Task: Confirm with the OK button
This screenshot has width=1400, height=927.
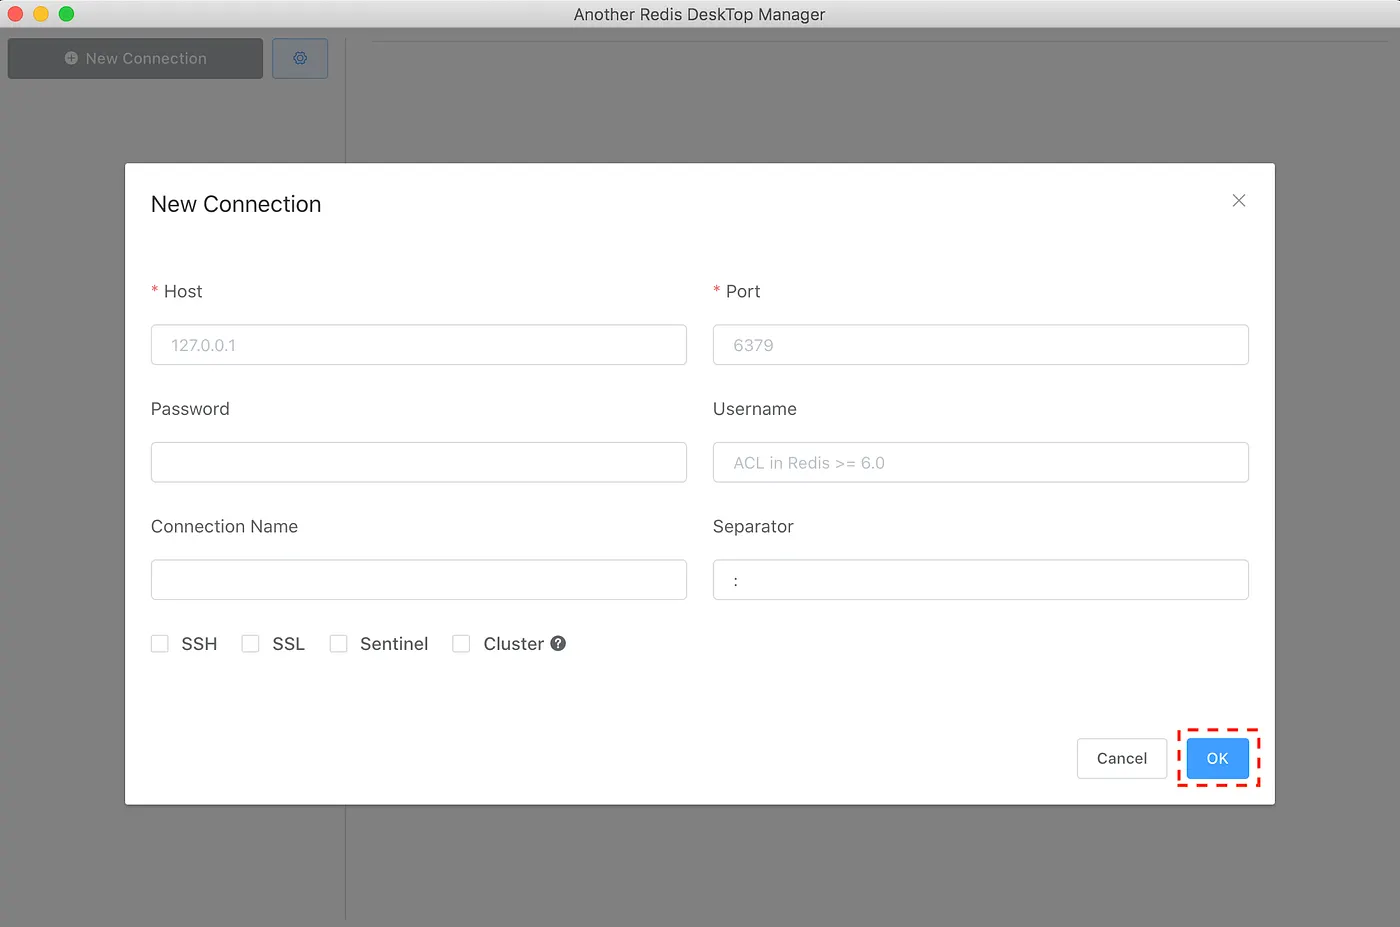Action: [1217, 758]
